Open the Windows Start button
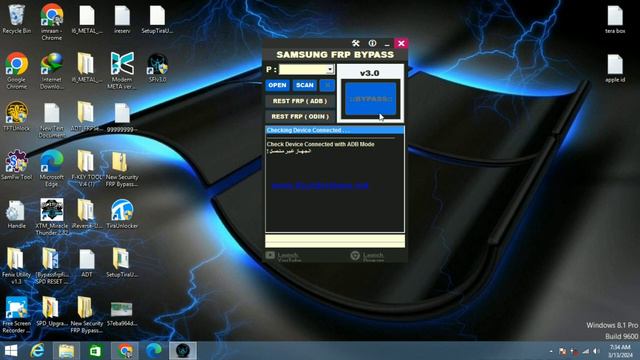The height and width of the screenshot is (360, 640). [x=11, y=351]
